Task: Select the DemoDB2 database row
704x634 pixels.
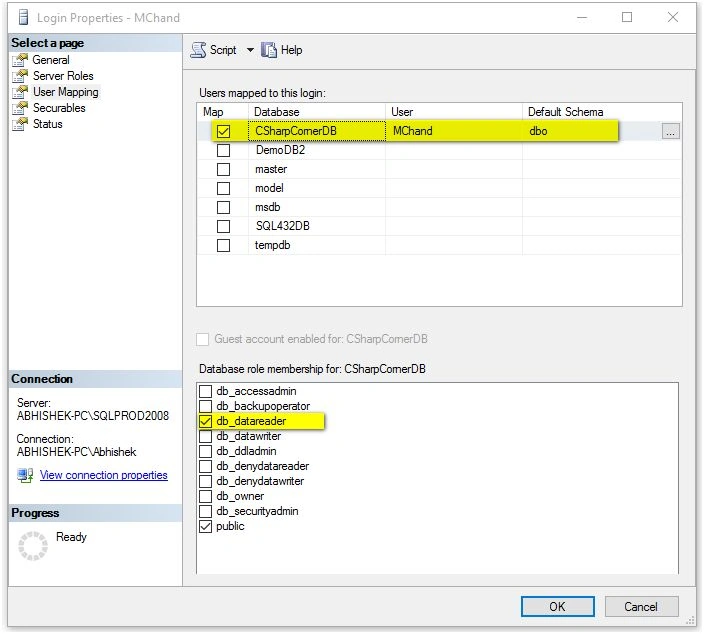Action: click(x=439, y=150)
